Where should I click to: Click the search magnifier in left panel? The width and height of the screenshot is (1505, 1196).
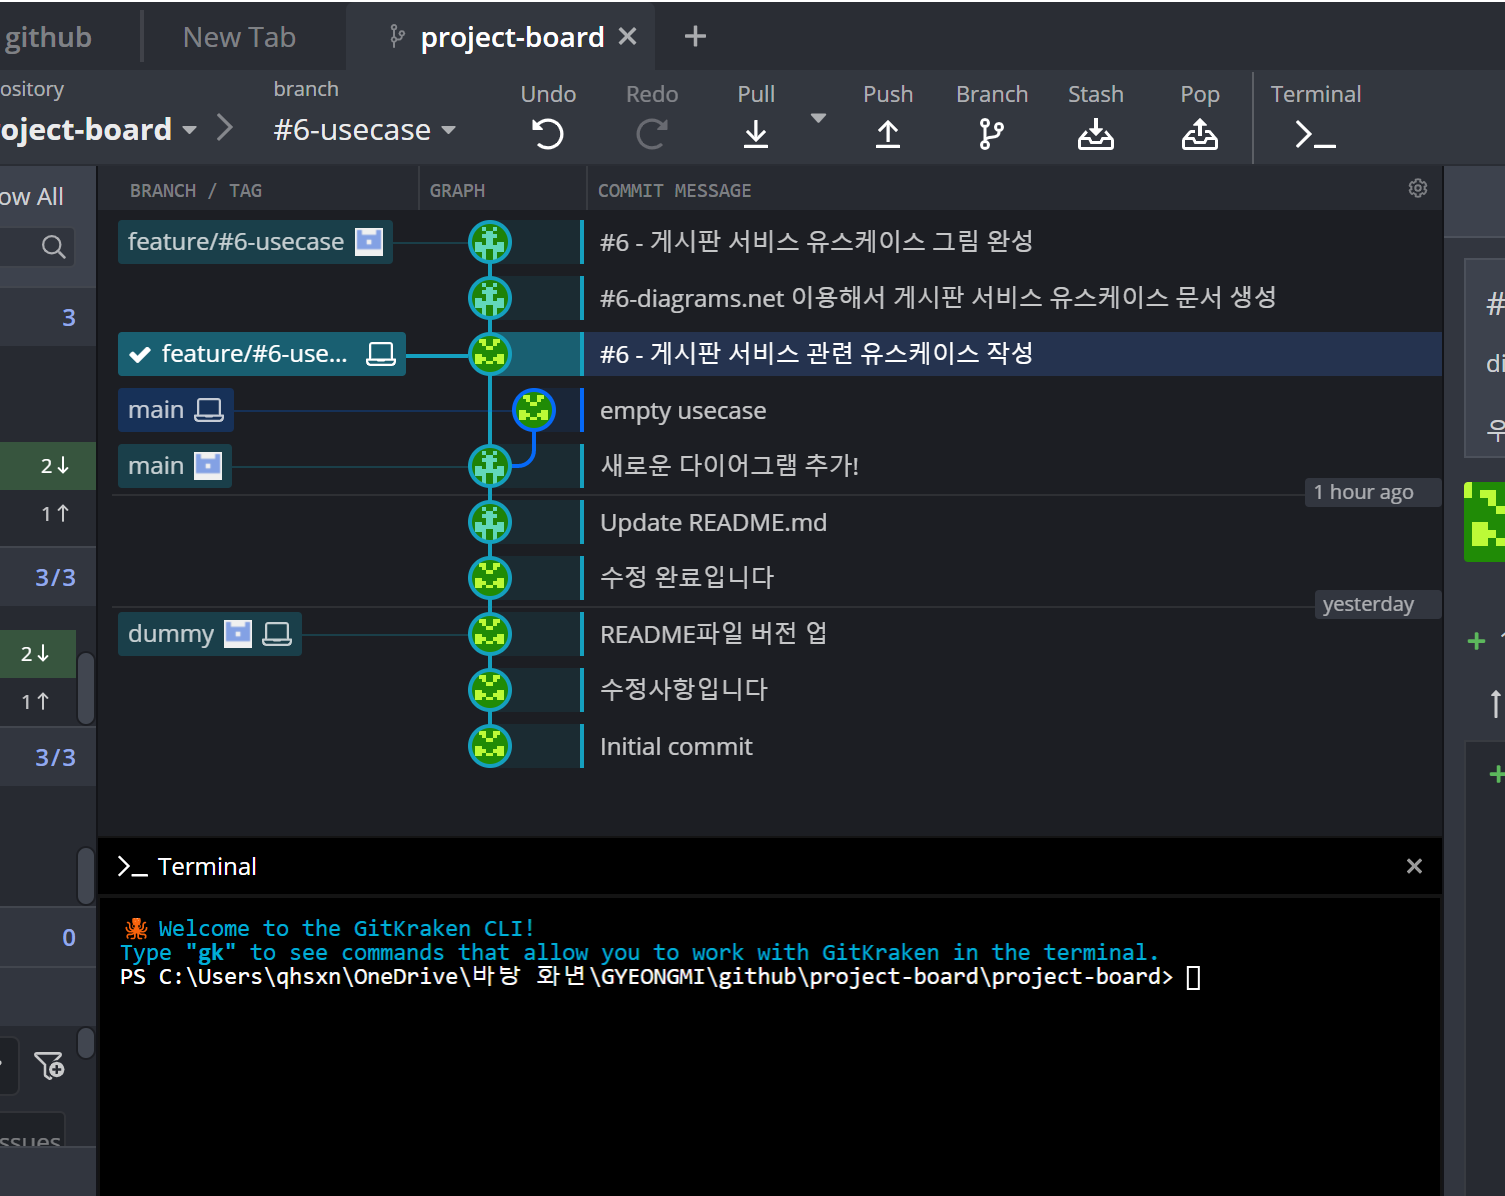(x=54, y=246)
